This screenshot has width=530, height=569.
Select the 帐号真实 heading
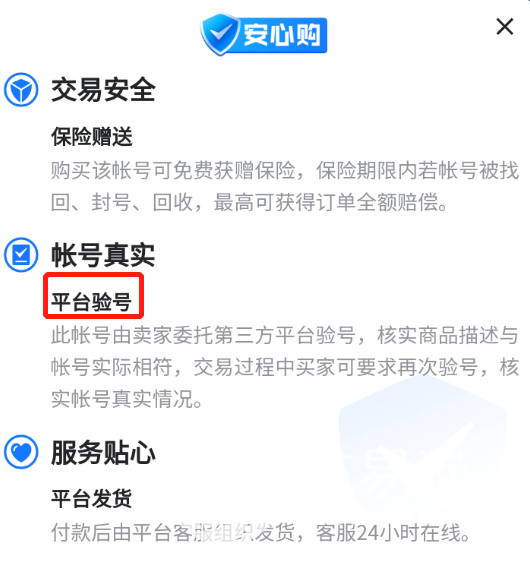click(x=103, y=255)
